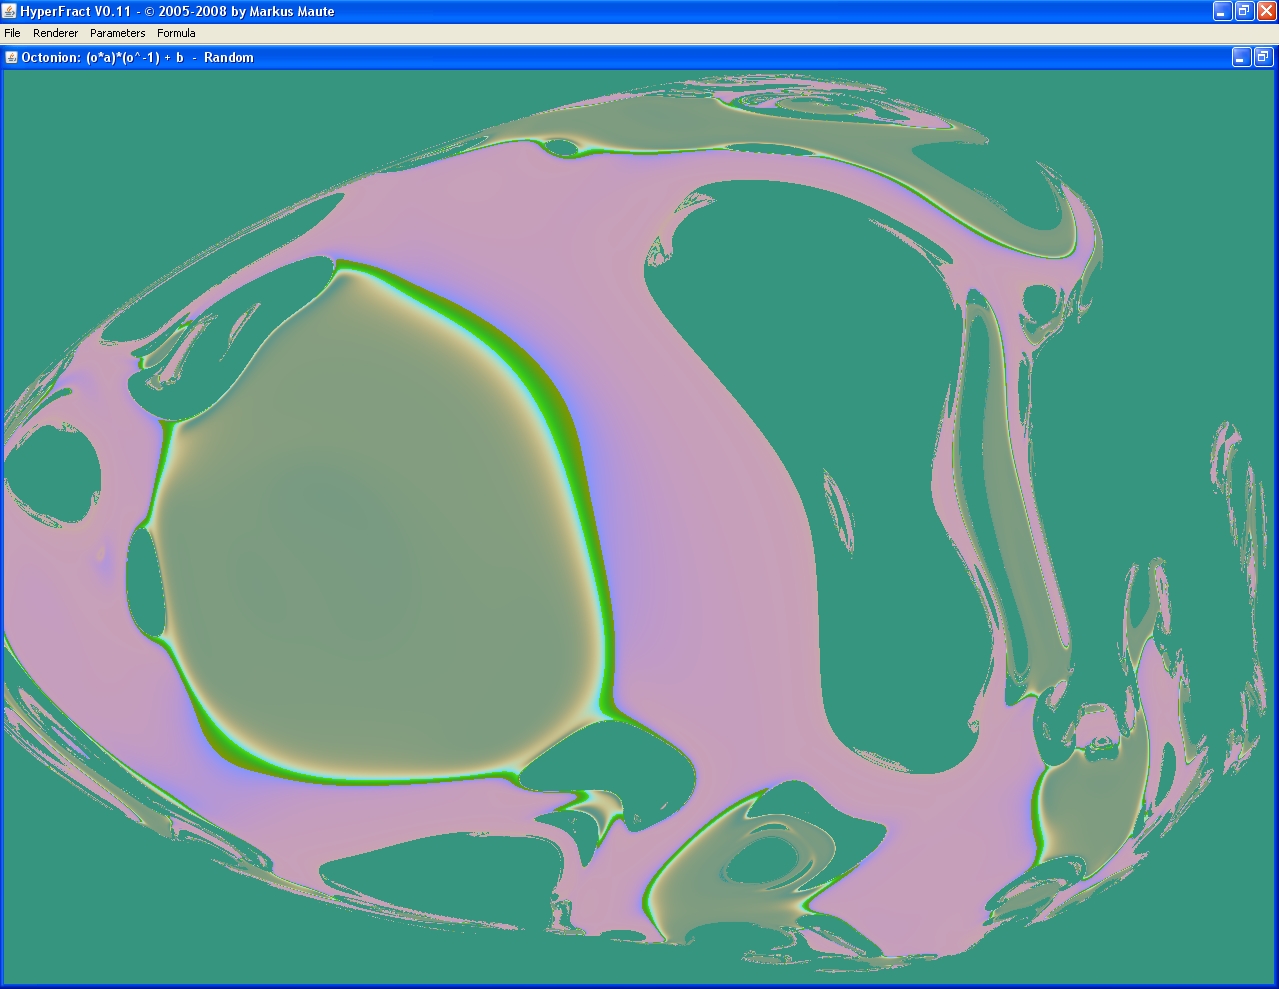Click the teal pocket below the blob's right corner
Viewport: 1279px width, 989px height.
pos(610,762)
